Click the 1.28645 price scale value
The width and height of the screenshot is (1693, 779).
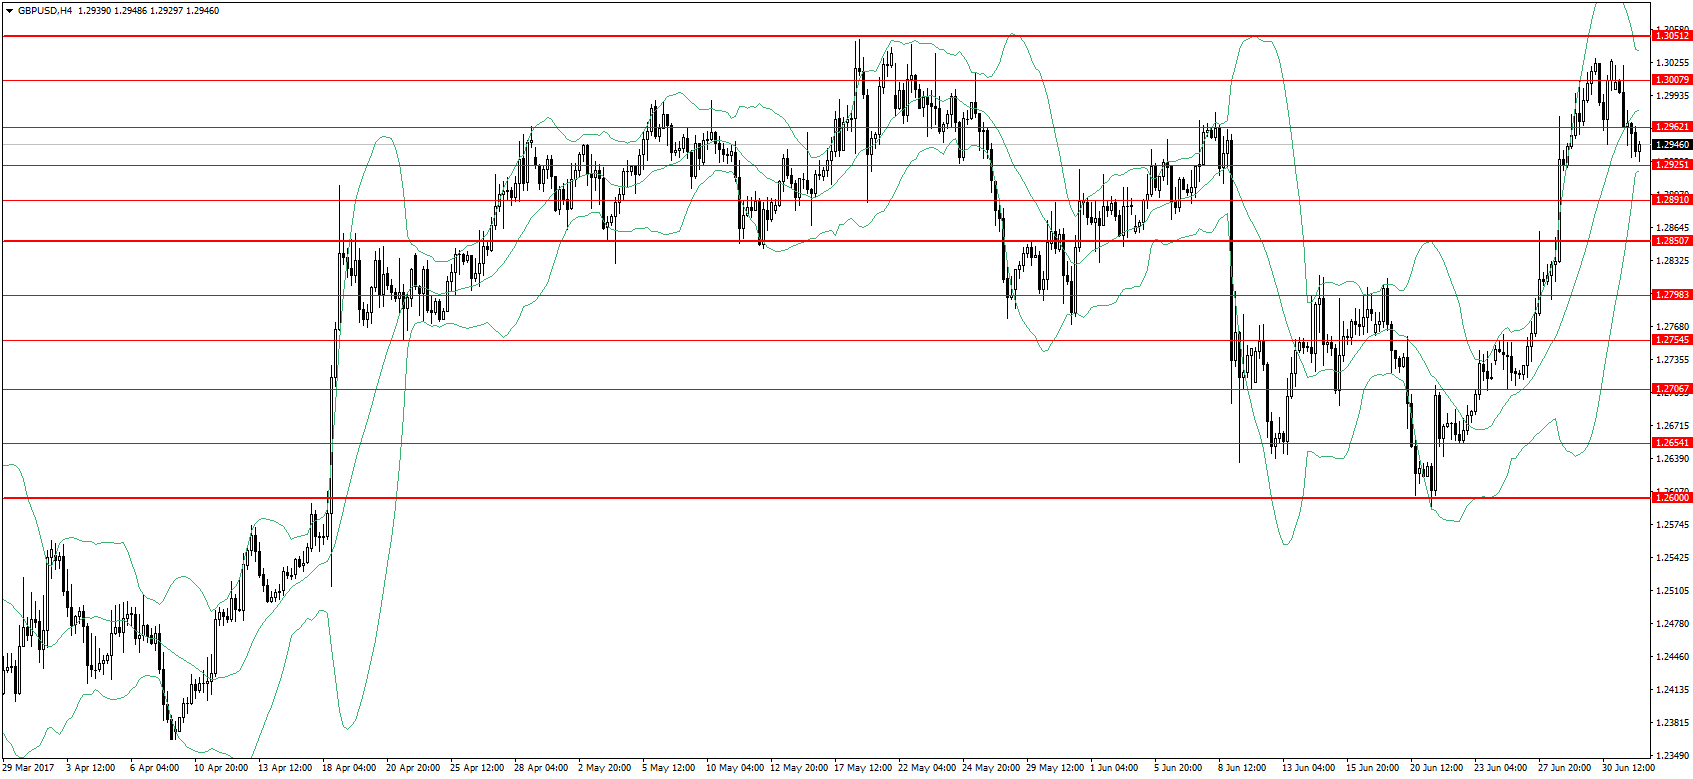click(1673, 228)
